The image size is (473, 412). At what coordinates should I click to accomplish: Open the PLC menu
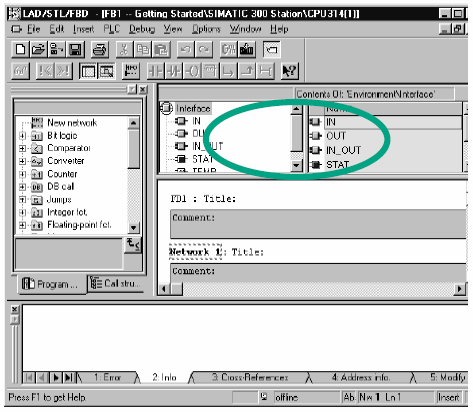click(x=111, y=29)
